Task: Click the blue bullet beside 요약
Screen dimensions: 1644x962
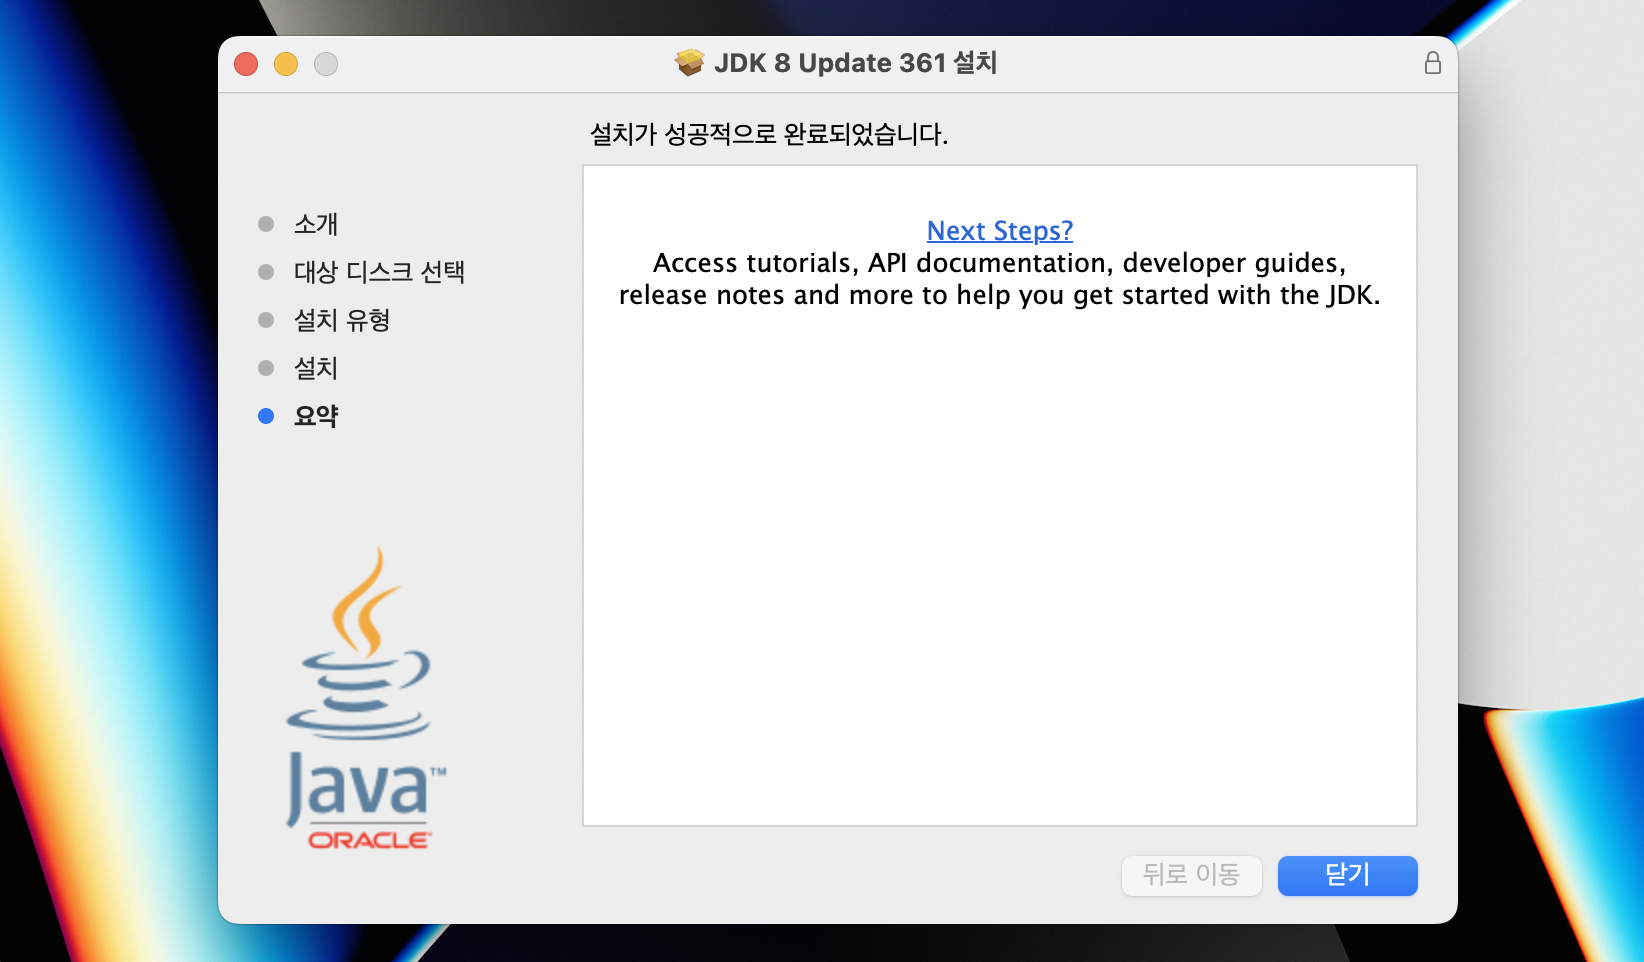Action: coord(266,416)
